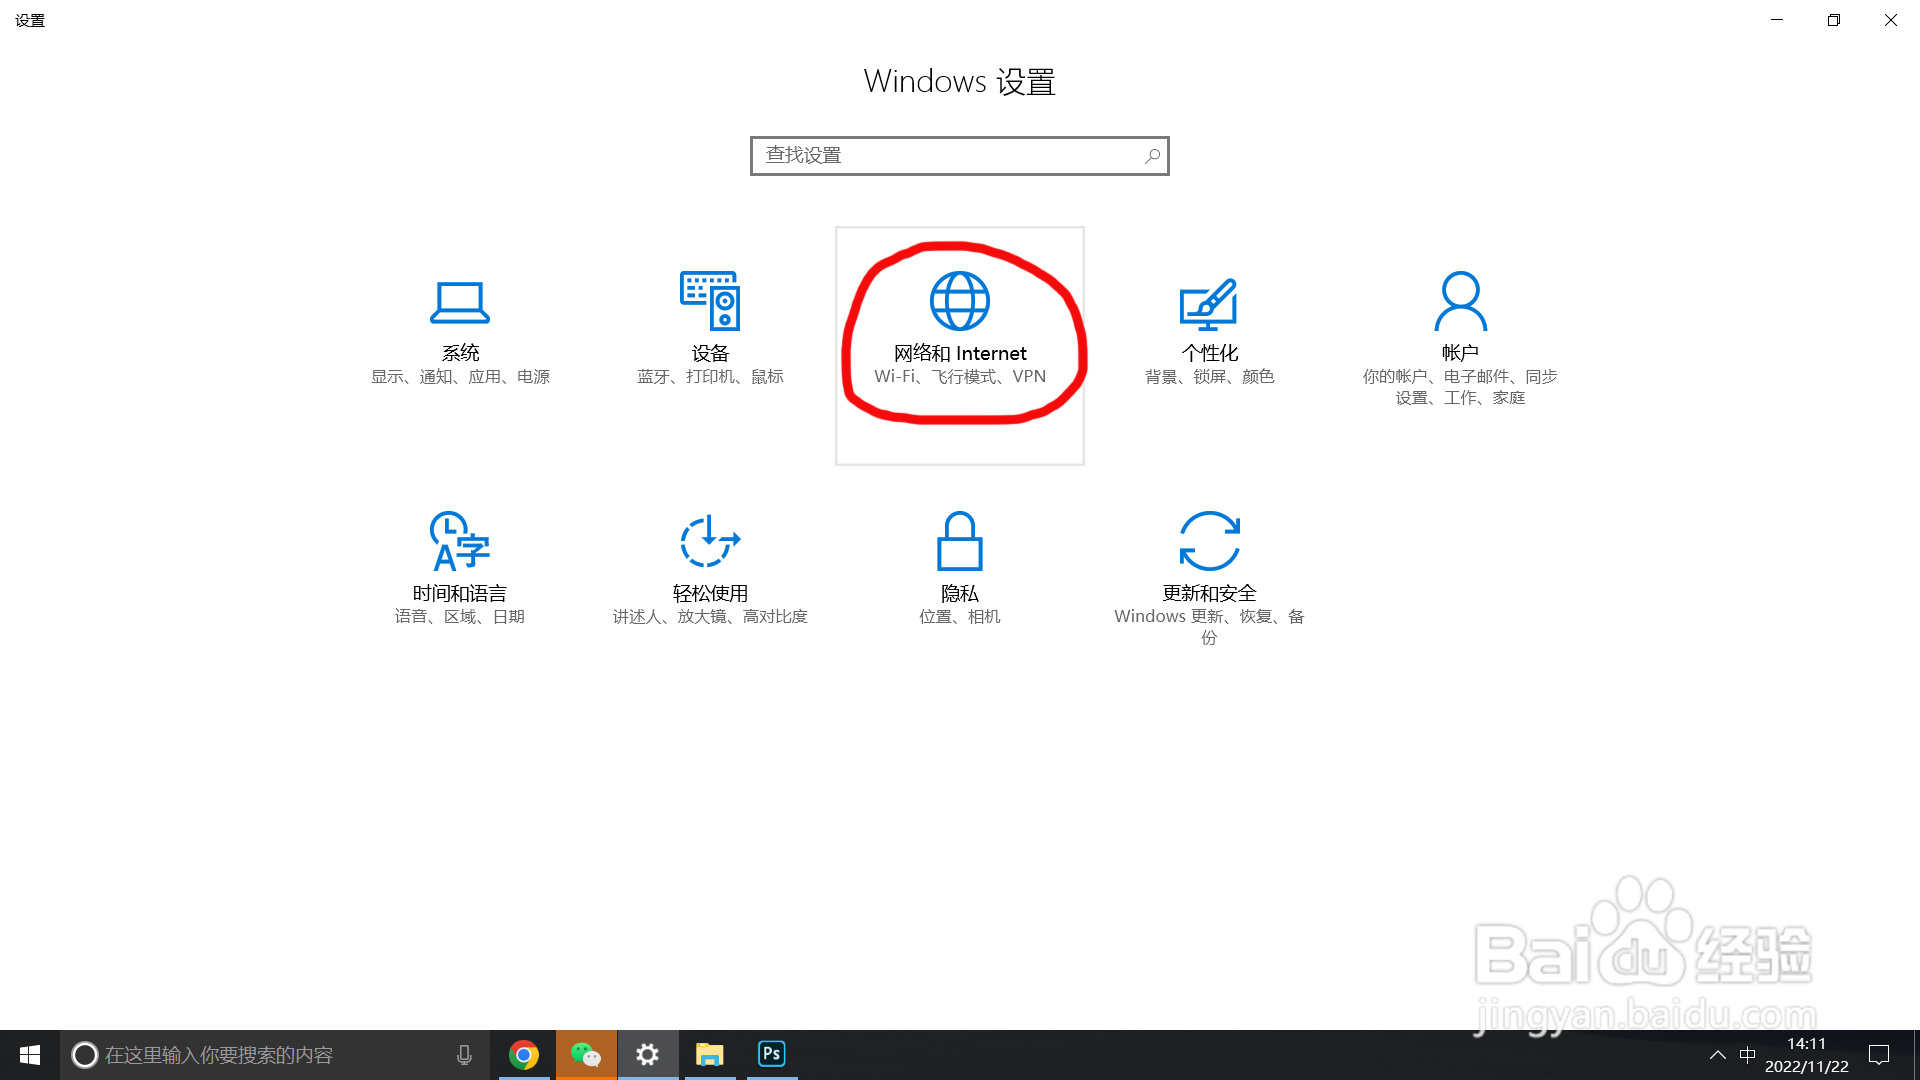
Task: Open Photoshop from the taskbar
Action: coord(771,1055)
